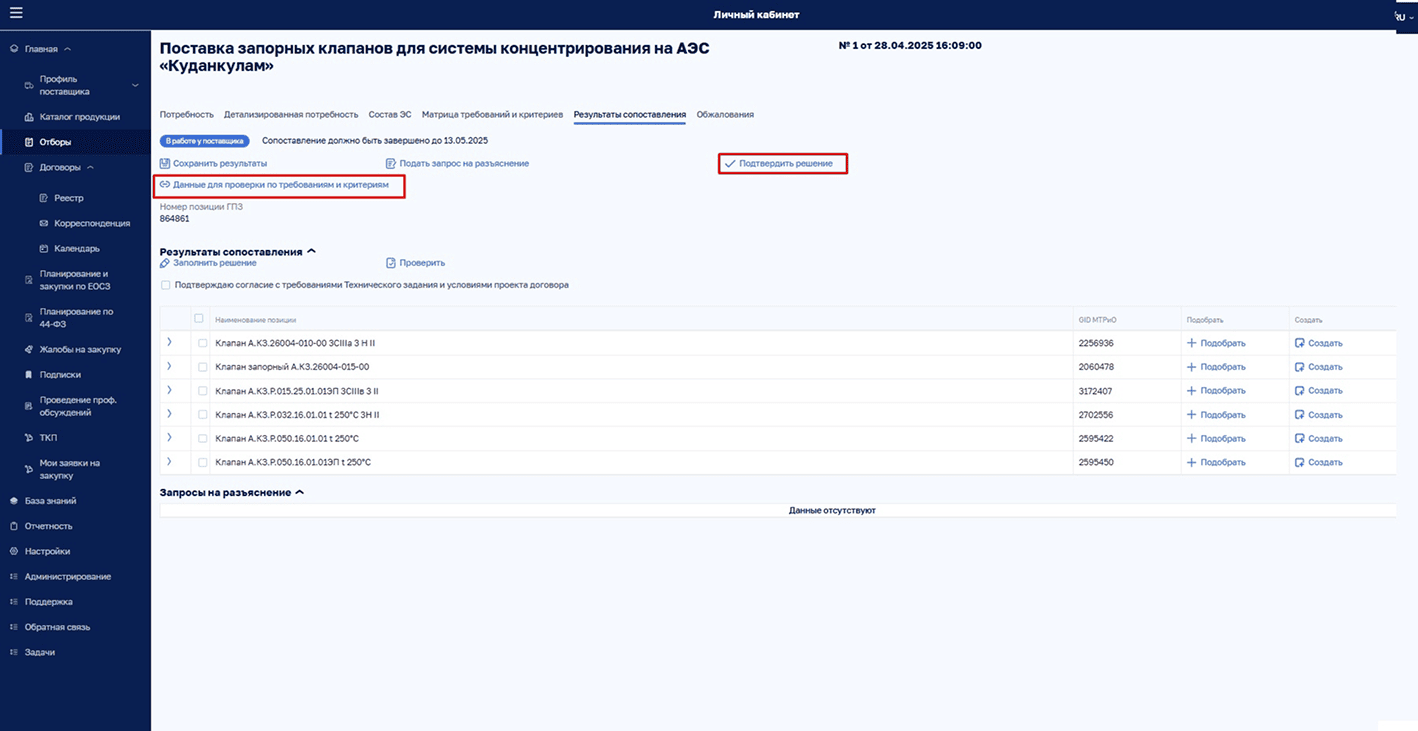Collapse the Запросы на разъяснение section
1418x731 pixels.
pyautogui.click(x=299, y=493)
